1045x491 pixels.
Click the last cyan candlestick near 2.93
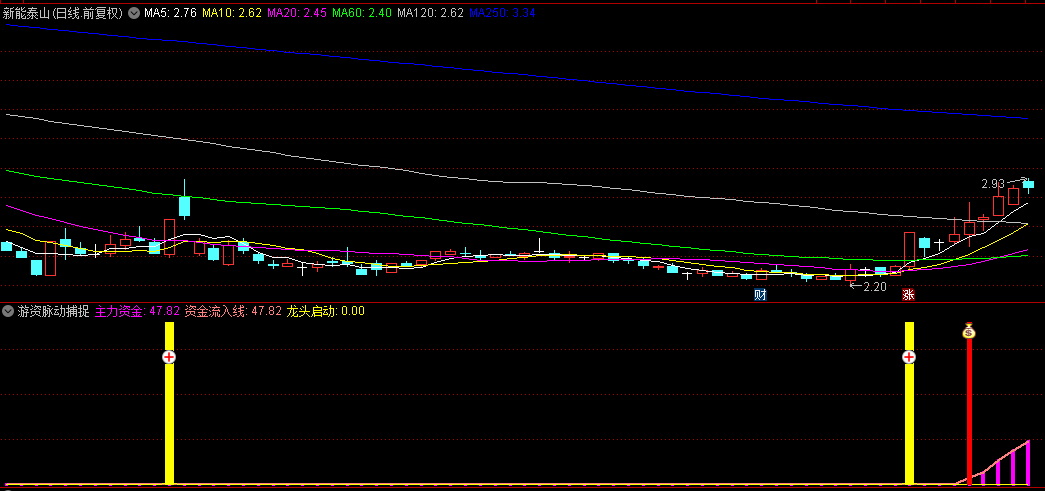pyautogui.click(x=1028, y=185)
